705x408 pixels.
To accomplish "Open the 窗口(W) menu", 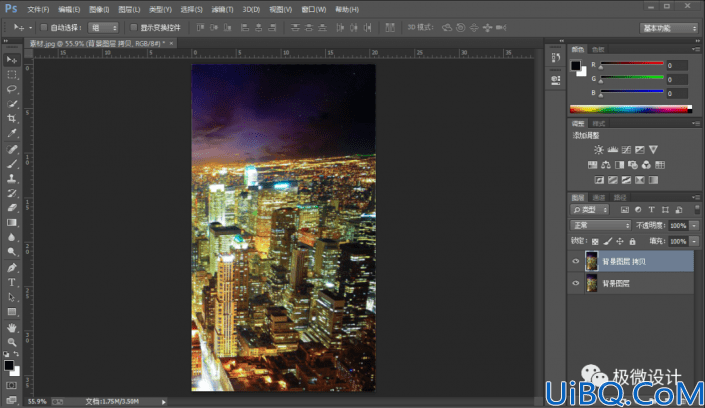I will pyautogui.click(x=313, y=9).
